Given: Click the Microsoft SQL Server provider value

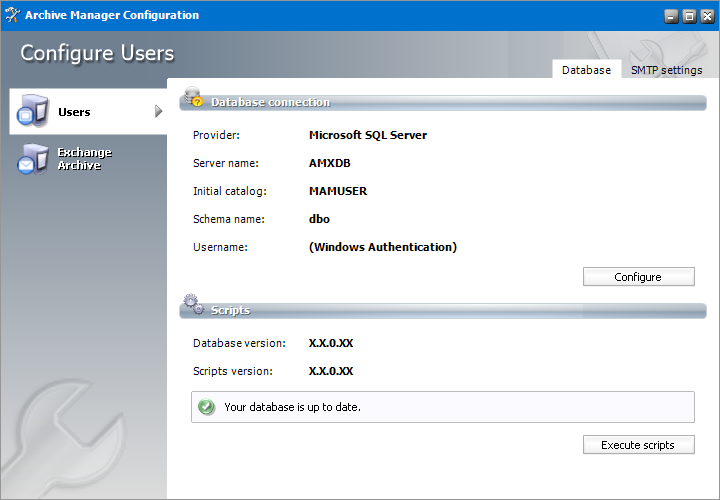Looking at the screenshot, I should coord(368,135).
